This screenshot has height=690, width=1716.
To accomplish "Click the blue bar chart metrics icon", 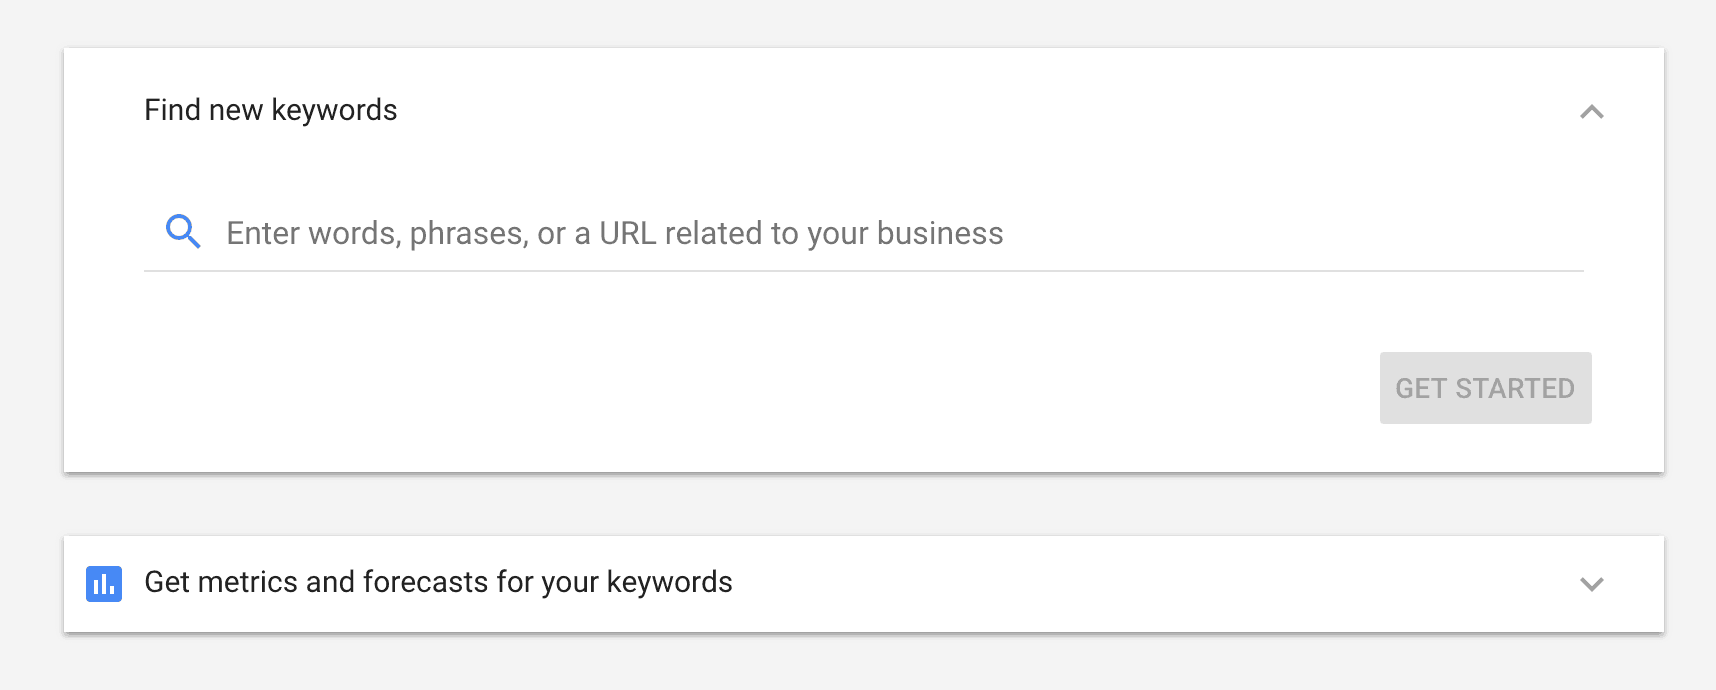I will (104, 584).
